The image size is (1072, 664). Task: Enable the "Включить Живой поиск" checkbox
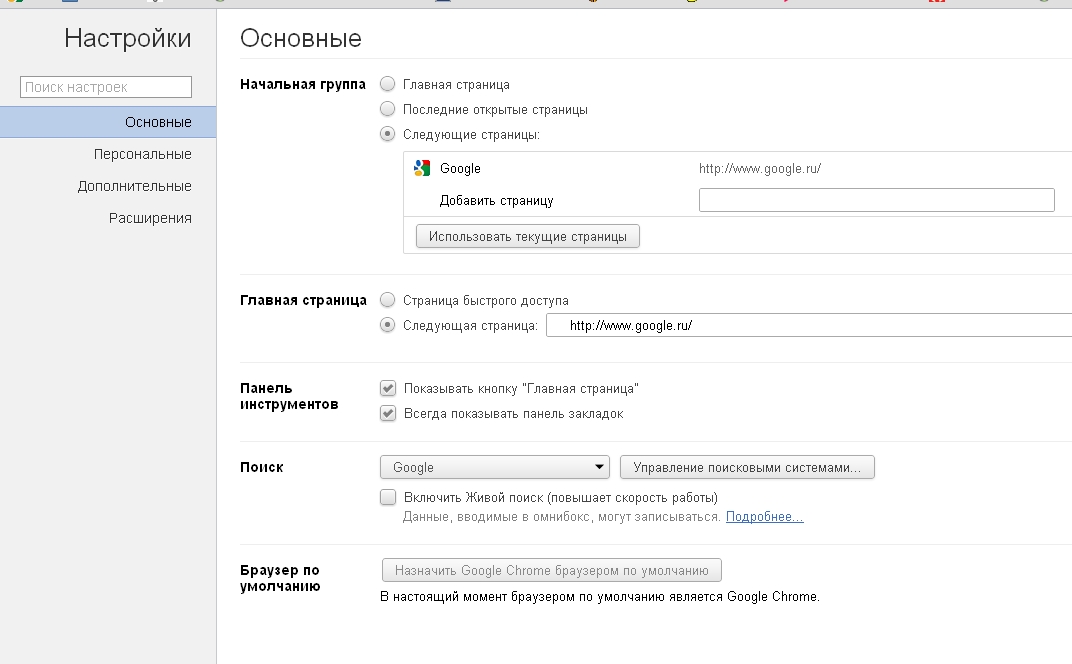[x=388, y=497]
